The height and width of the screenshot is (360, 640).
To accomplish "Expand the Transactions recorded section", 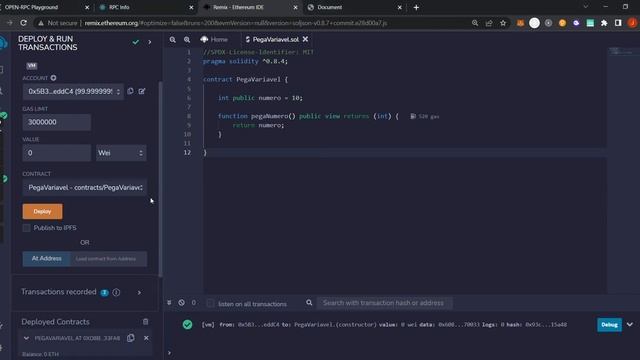I will (139, 292).
